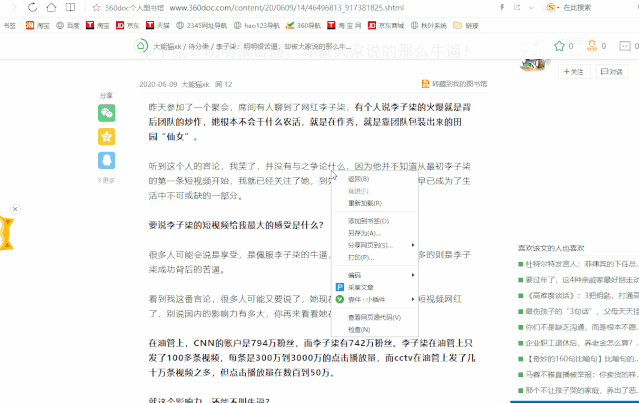Open the 天猫 bookmark
This screenshot has height=403, width=639.
158,25
